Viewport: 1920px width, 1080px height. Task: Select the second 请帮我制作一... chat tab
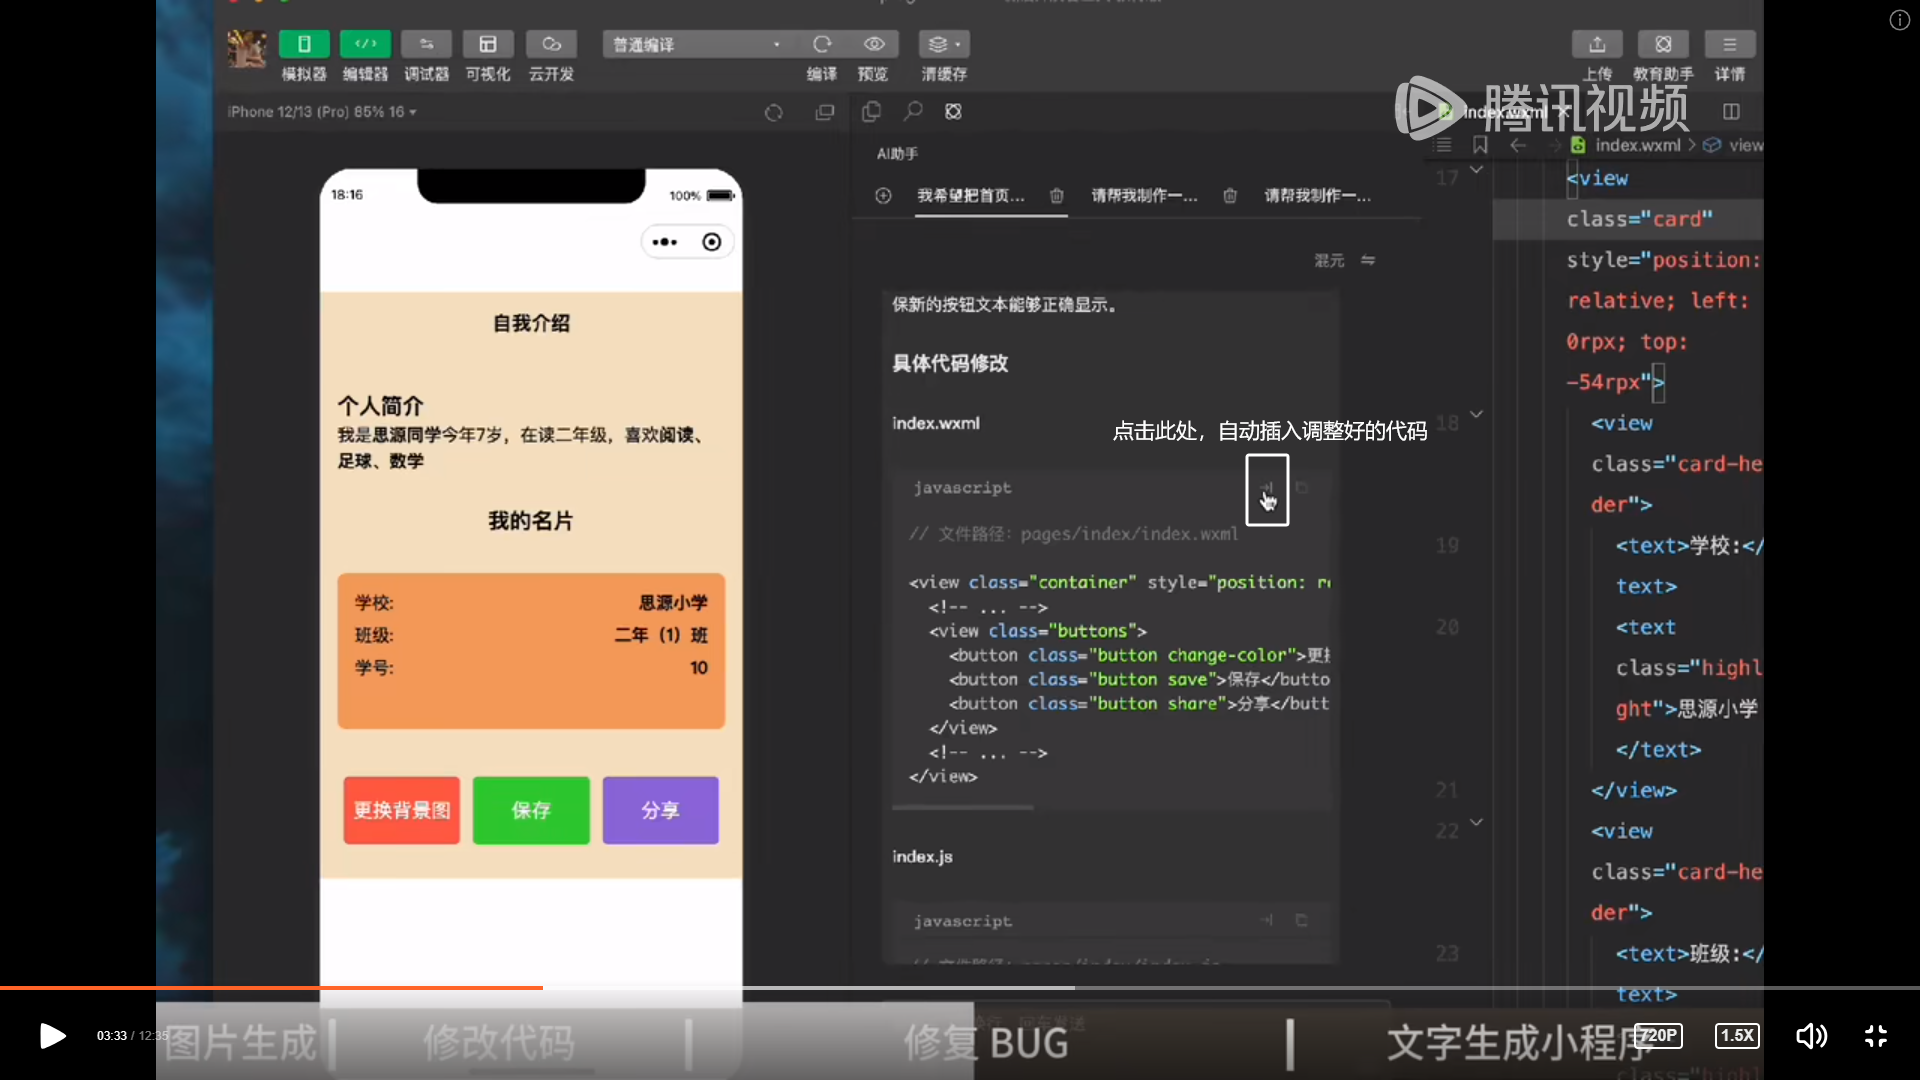pyautogui.click(x=1144, y=196)
